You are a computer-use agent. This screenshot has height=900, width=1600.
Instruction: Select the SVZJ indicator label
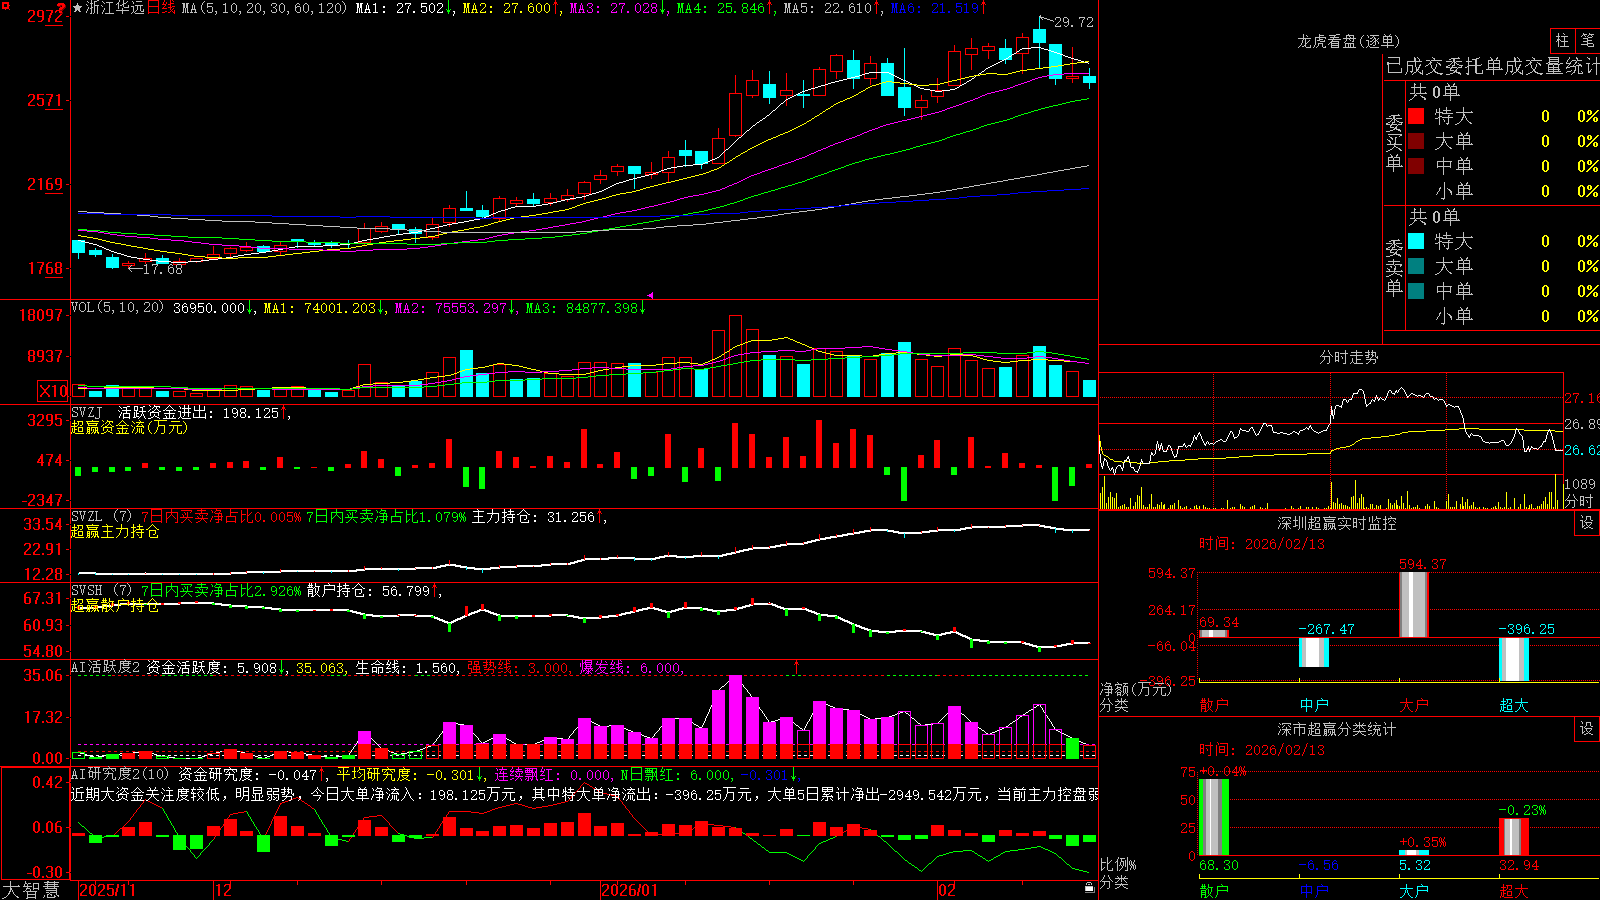[87, 412]
